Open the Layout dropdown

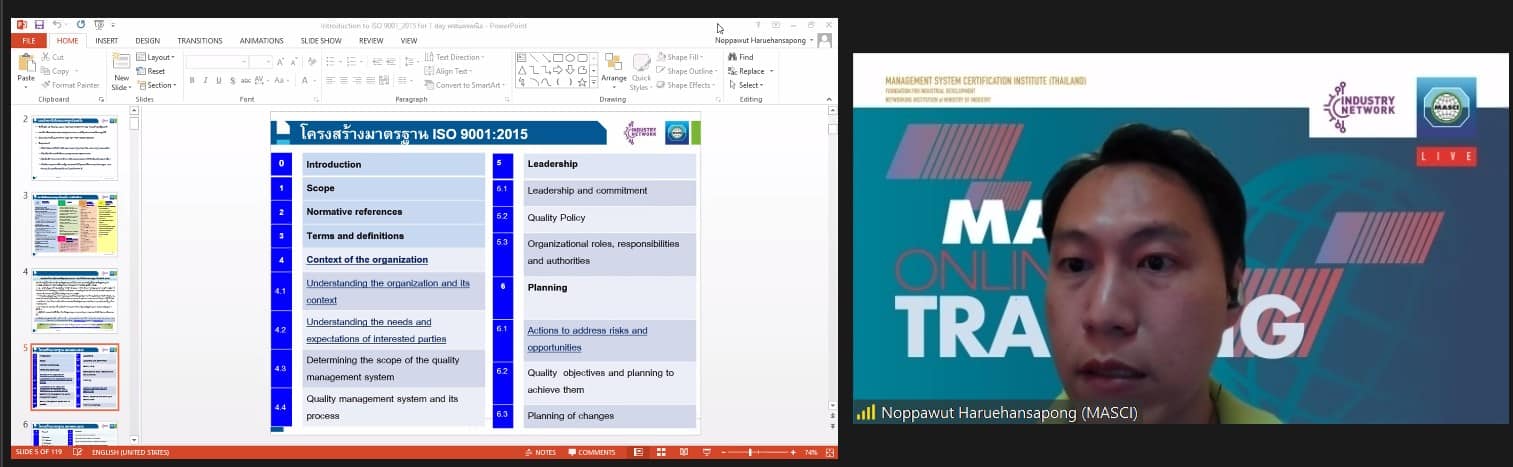coord(156,57)
